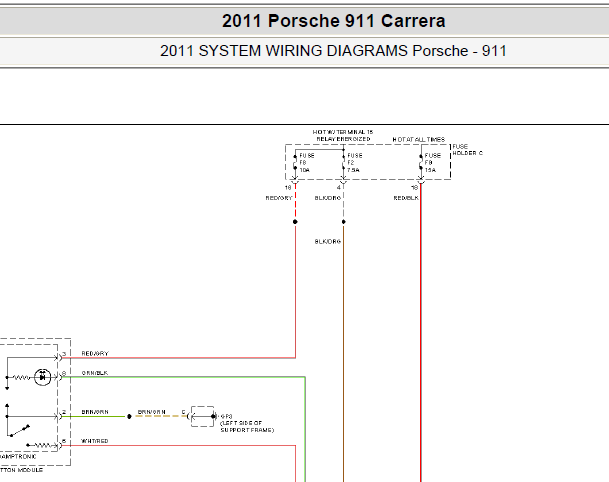
Task: Click splice dot between the BRN/ORN wires
Action: [129, 416]
